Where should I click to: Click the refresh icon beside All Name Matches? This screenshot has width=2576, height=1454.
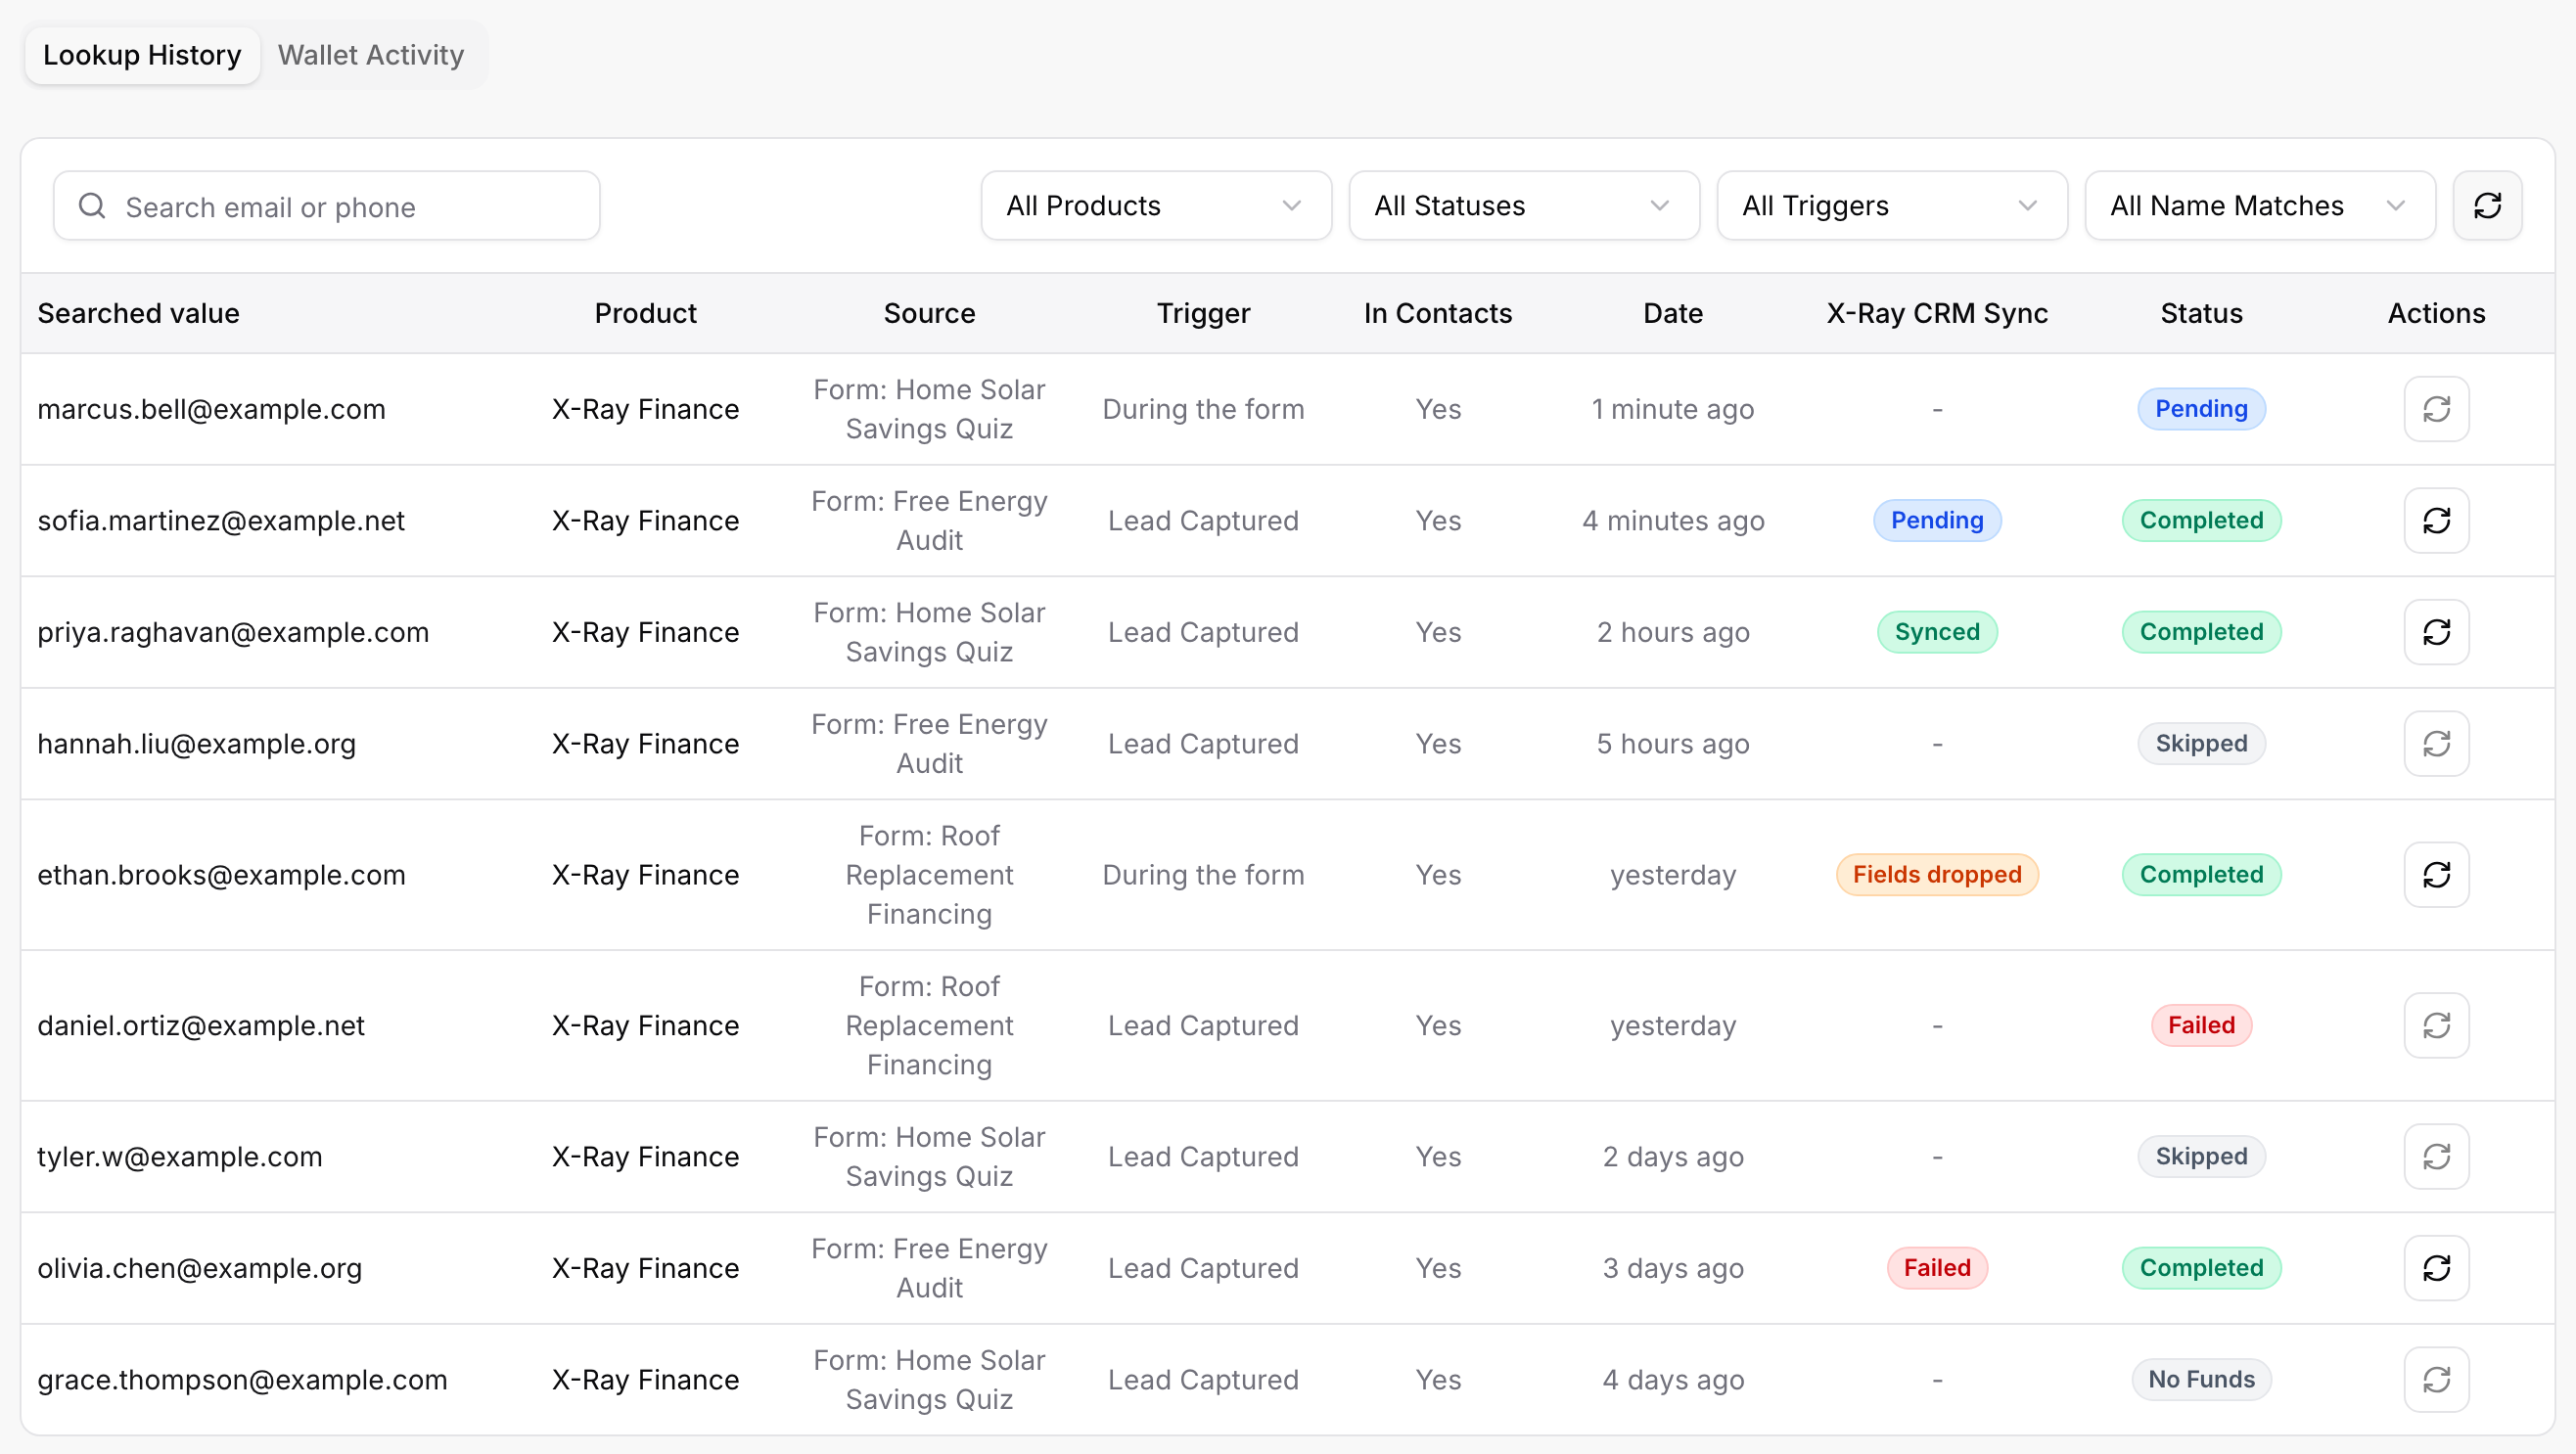[x=2487, y=206]
